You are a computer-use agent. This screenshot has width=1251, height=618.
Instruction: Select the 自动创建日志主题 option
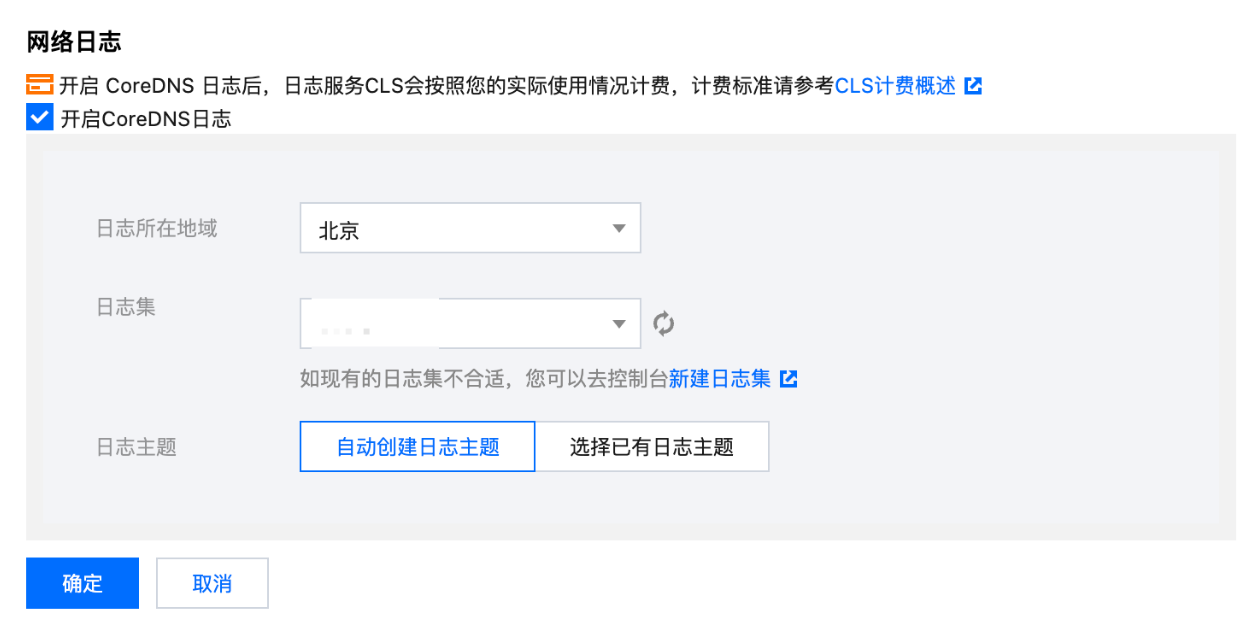click(x=417, y=446)
